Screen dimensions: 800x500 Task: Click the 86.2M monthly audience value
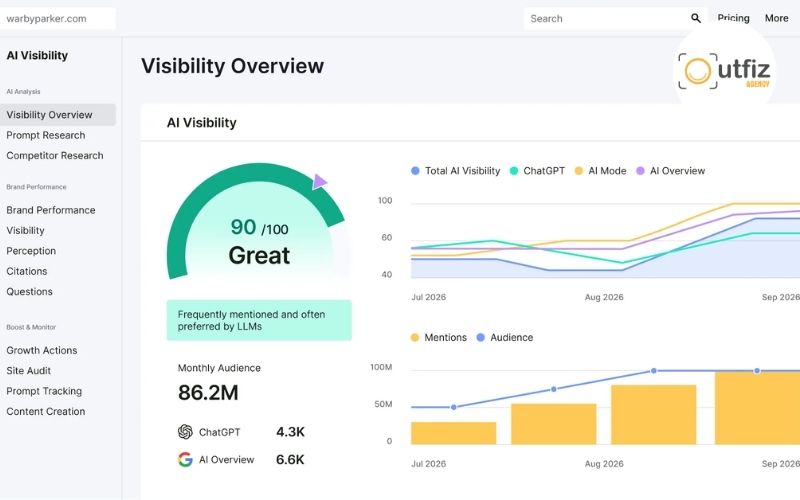(208, 393)
